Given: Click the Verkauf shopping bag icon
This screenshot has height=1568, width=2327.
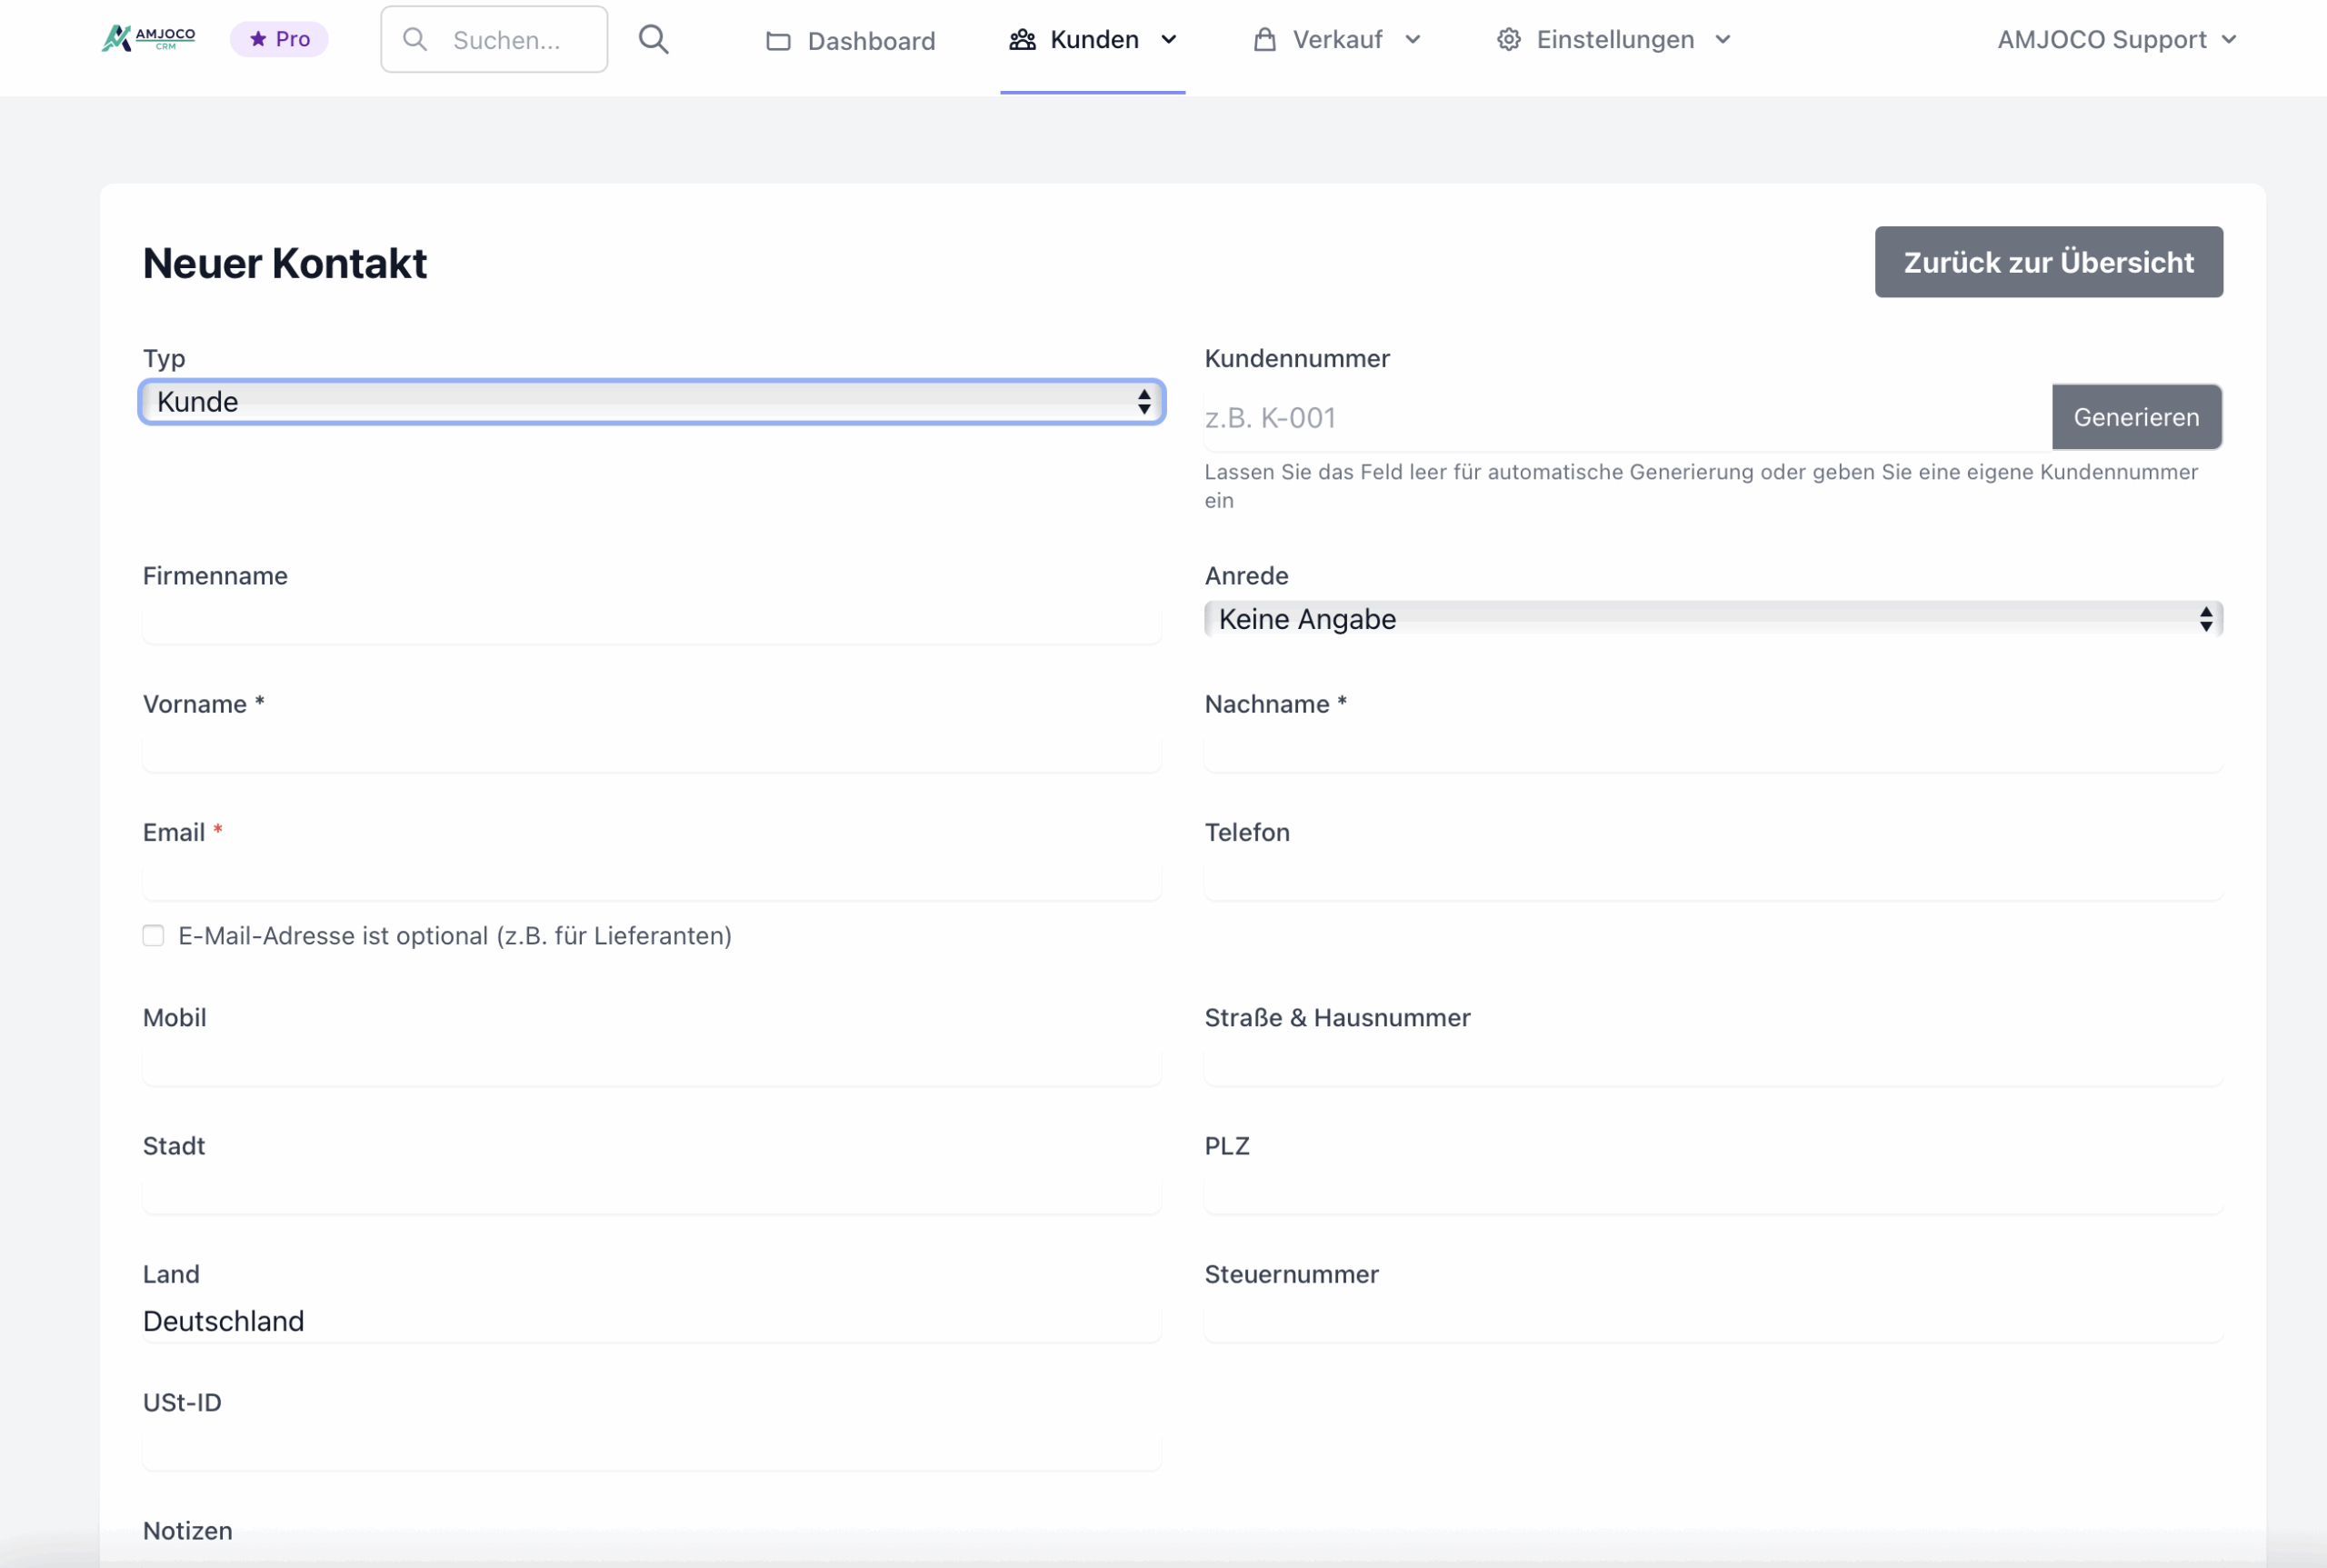Looking at the screenshot, I should click(x=1264, y=39).
